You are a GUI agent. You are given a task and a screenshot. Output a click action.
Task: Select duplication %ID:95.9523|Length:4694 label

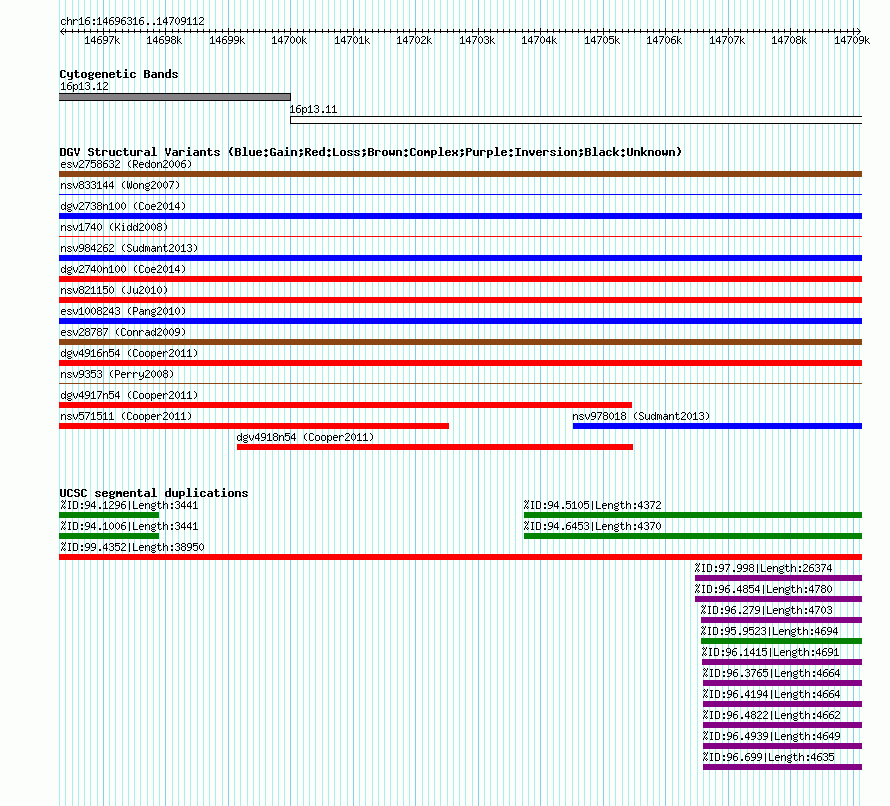click(x=769, y=632)
